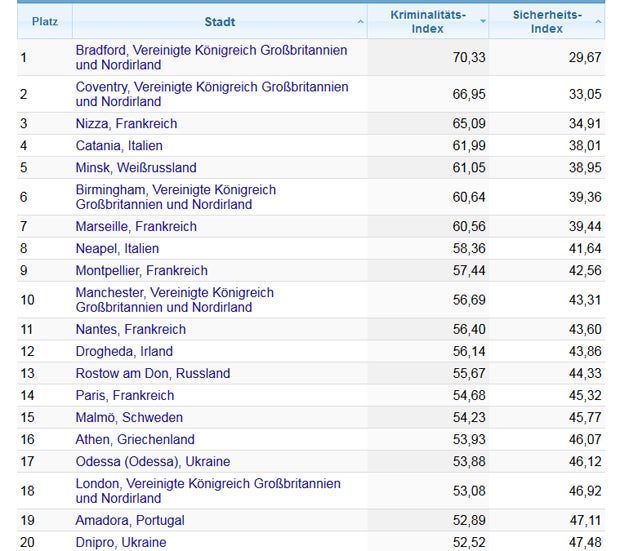
Task: Open Malmö, Schweden link
Action: tap(129, 417)
